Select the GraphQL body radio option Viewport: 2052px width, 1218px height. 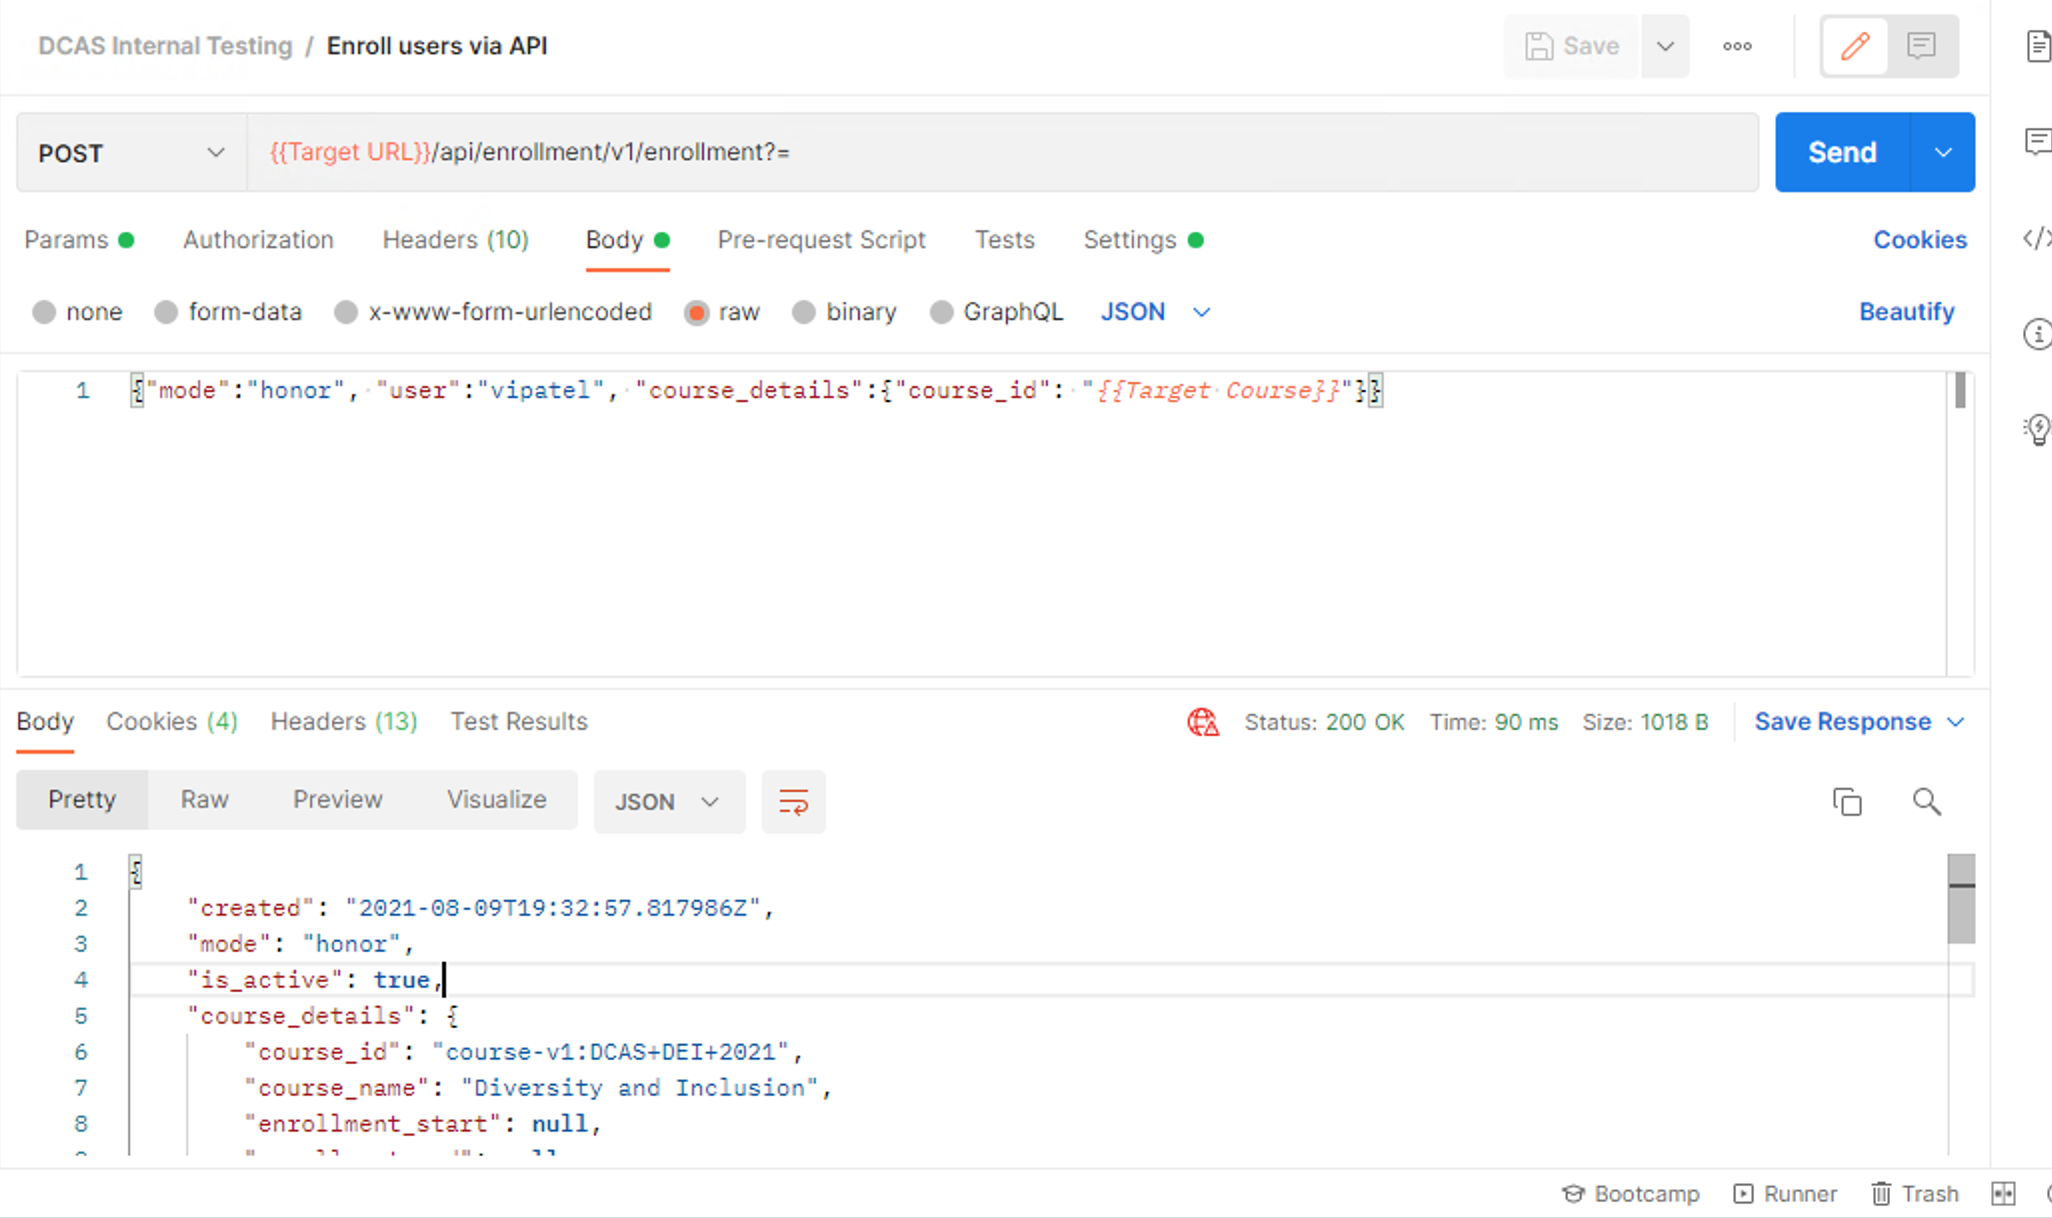click(941, 312)
